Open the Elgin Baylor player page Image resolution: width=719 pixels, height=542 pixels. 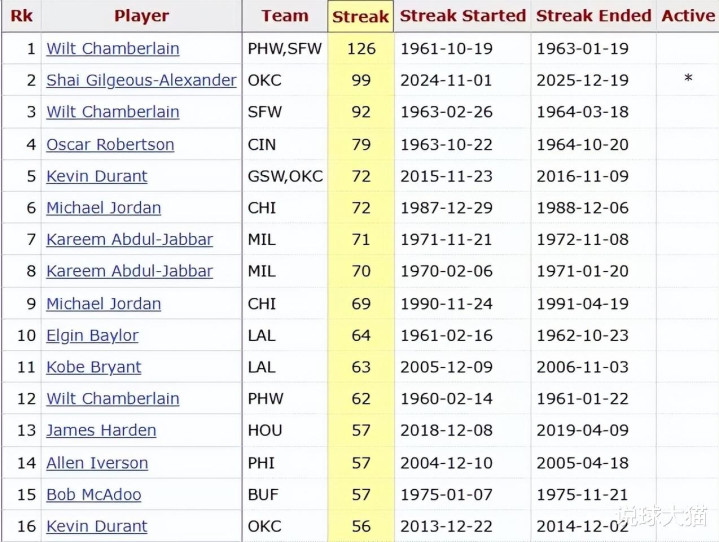click(x=92, y=335)
